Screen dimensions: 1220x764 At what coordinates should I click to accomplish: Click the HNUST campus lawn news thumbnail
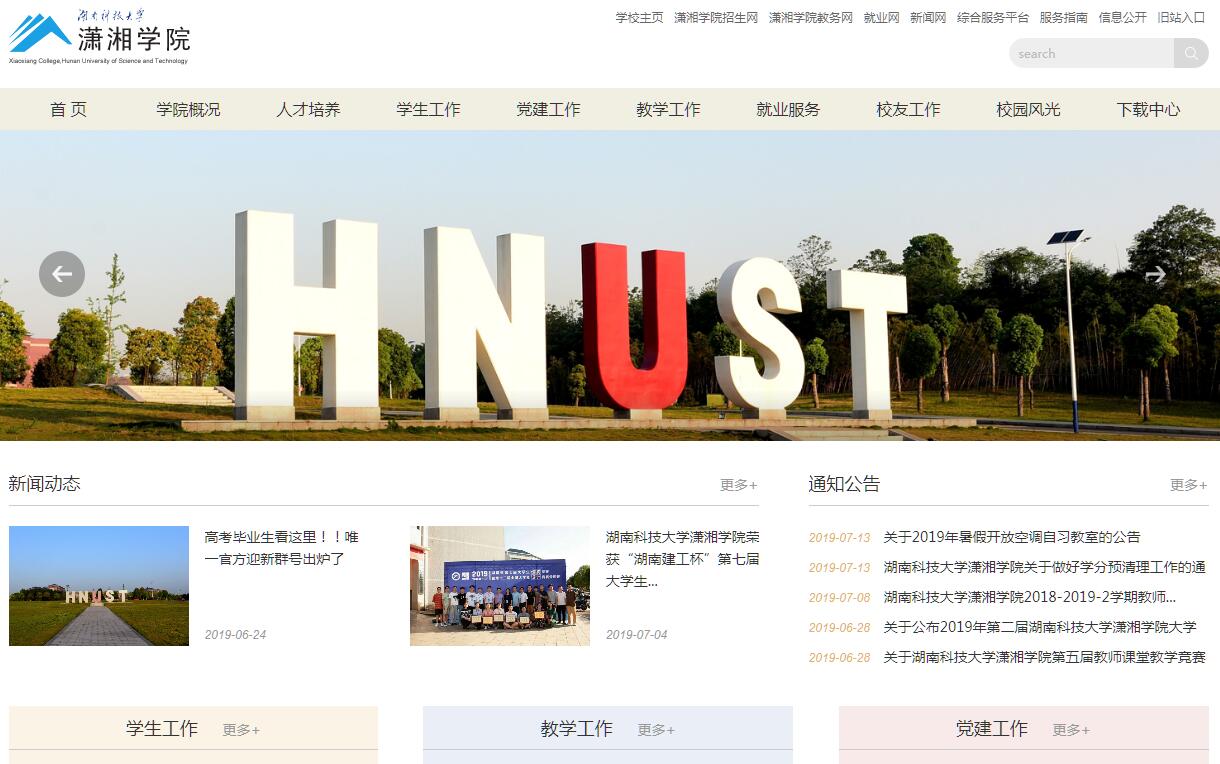pyautogui.click(x=99, y=586)
